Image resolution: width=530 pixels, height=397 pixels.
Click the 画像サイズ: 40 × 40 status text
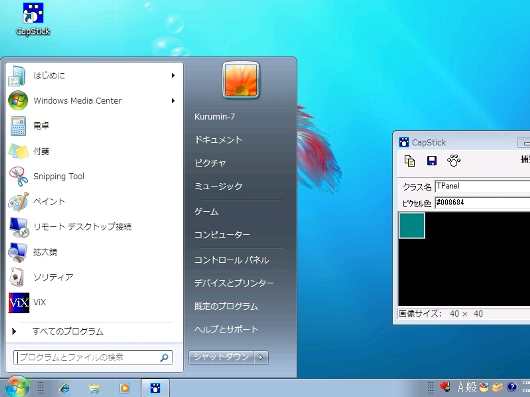pyautogui.click(x=441, y=314)
